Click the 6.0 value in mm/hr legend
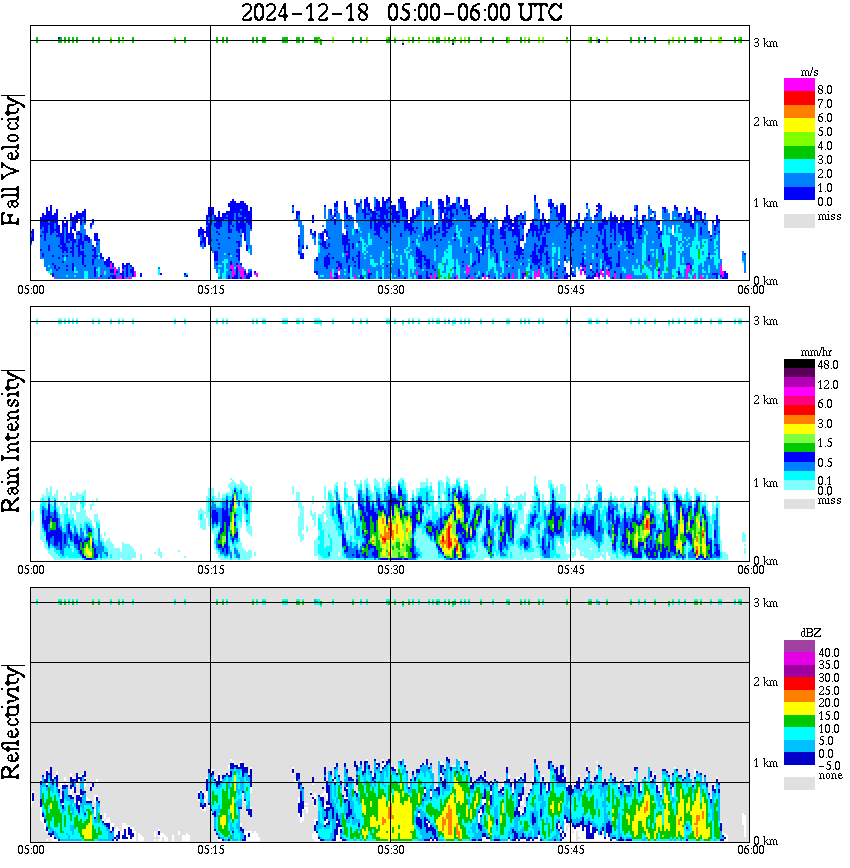 pos(825,404)
